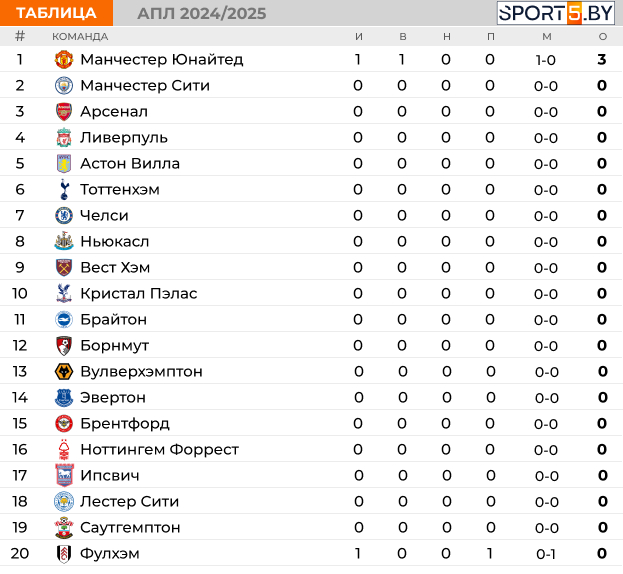Select the ТАБЛИЦА tab
Screen dimensions: 623x574
tap(56, 13)
